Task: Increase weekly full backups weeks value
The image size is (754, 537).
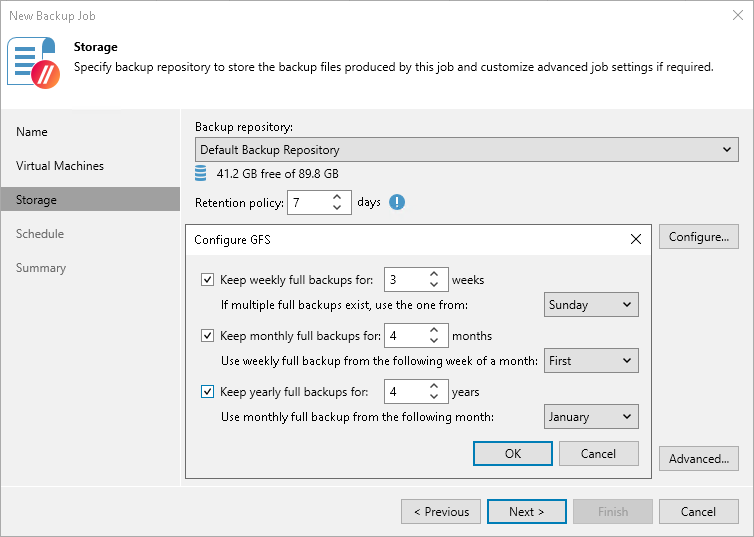Action: (x=434, y=274)
